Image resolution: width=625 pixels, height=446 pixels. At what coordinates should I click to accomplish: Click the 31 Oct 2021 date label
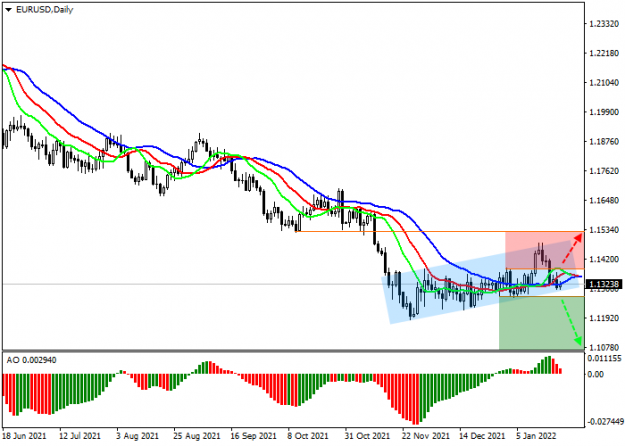pos(367,436)
